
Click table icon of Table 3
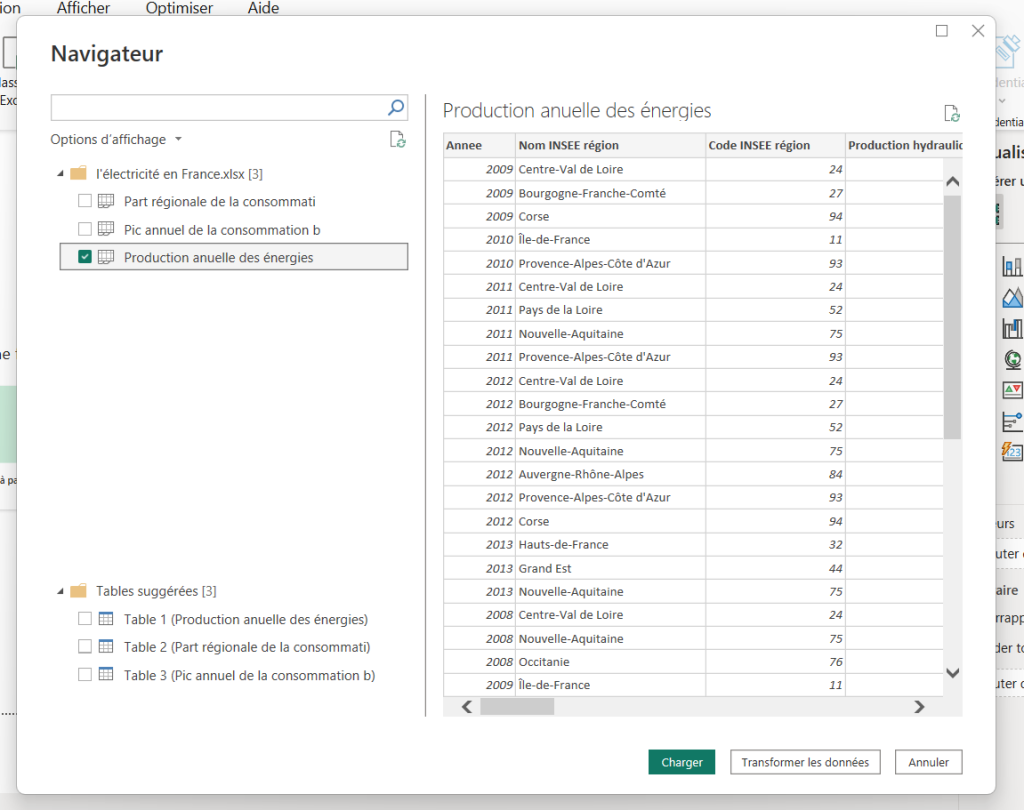click(106, 674)
